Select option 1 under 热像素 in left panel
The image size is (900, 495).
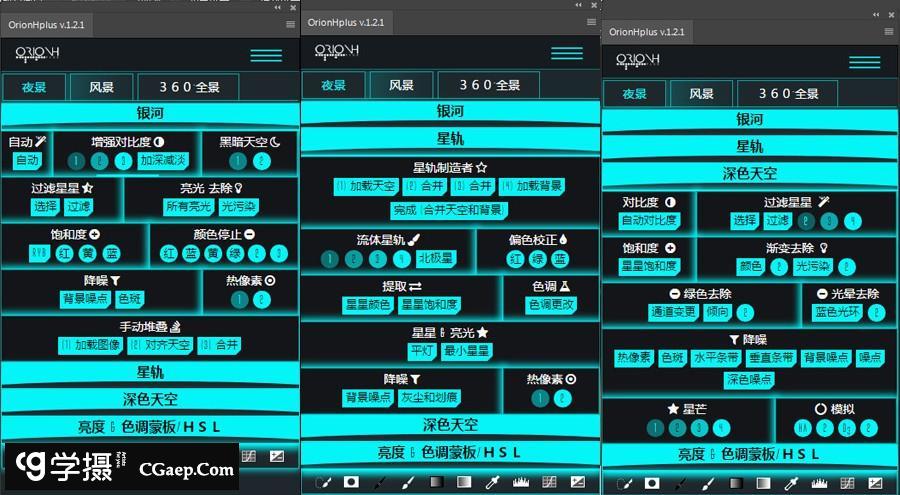[x=237, y=299]
